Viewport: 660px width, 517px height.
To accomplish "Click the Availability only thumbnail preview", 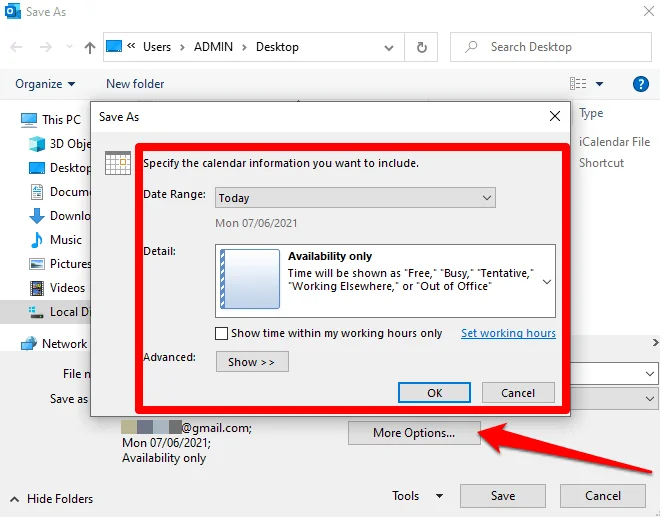I will point(250,279).
